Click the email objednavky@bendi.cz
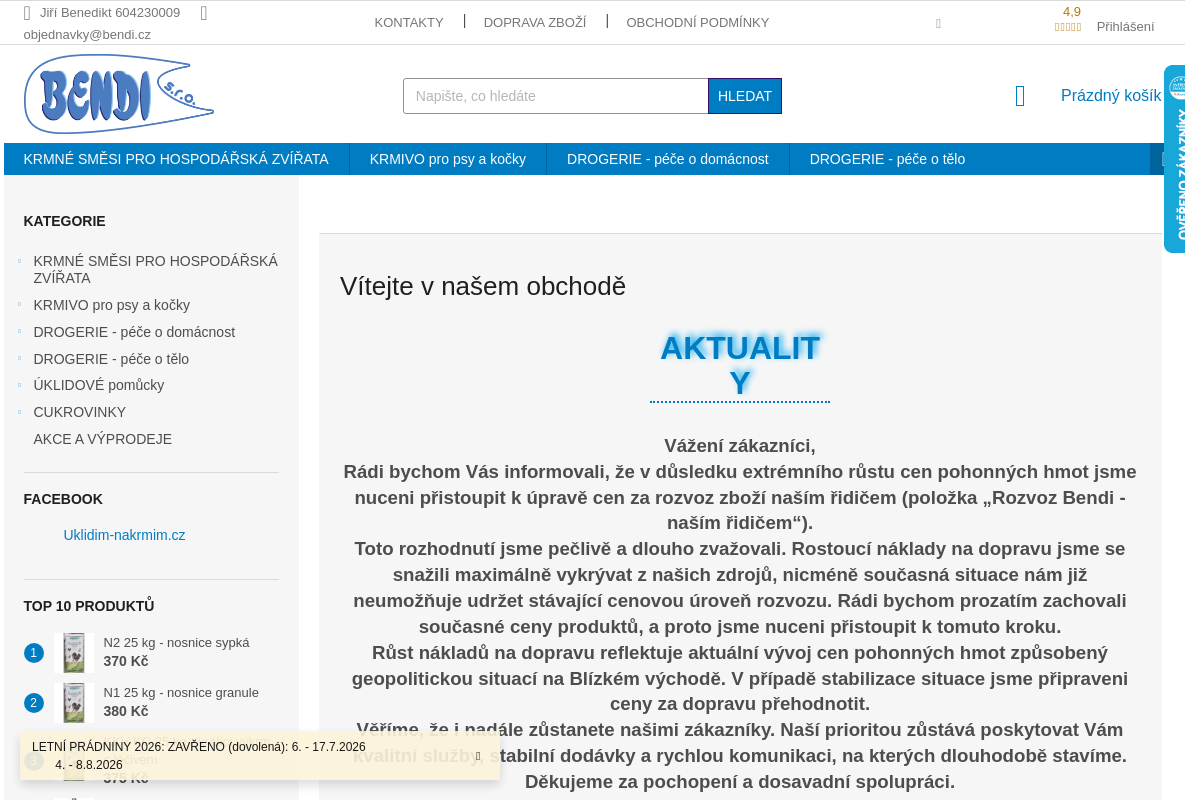The width and height of the screenshot is (1200, 800). [87, 34]
